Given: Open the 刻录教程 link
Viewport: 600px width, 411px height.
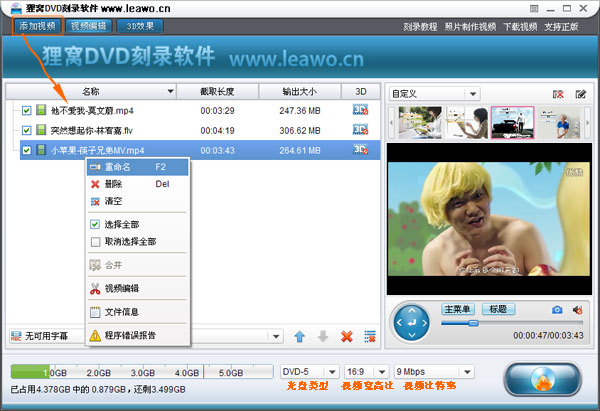Looking at the screenshot, I should pos(420,27).
